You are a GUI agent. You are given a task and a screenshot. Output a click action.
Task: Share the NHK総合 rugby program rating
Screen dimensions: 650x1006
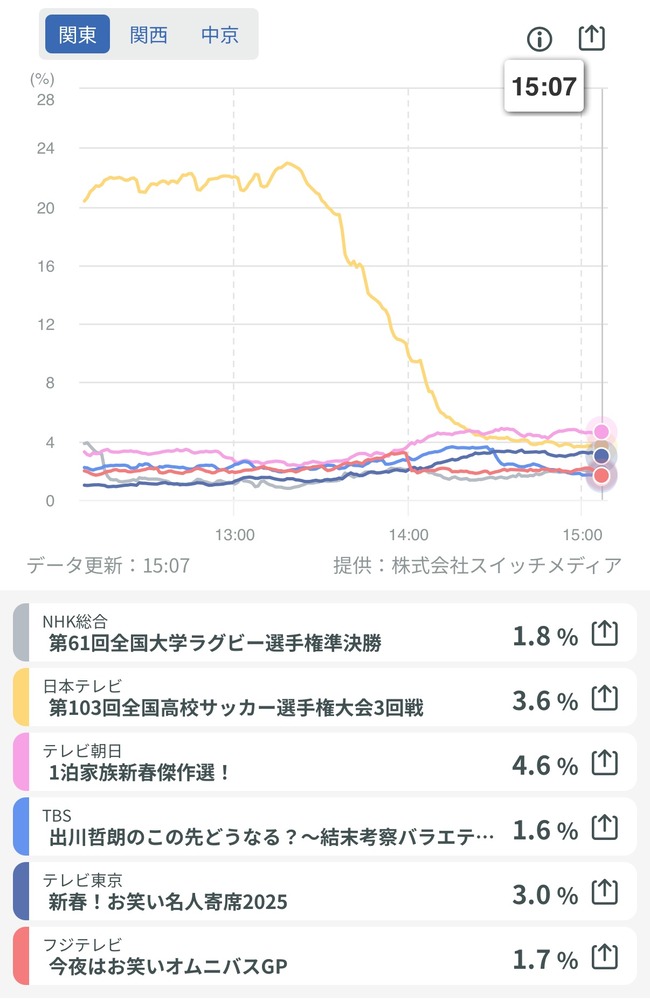pyautogui.click(x=604, y=634)
